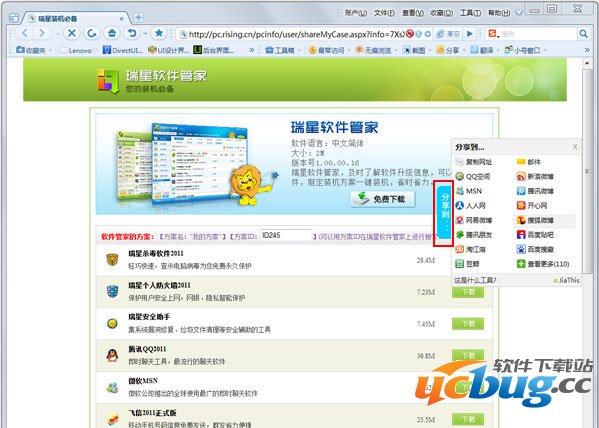Share to 新浪微博 in the share panel
The image size is (599, 428).
(535, 177)
